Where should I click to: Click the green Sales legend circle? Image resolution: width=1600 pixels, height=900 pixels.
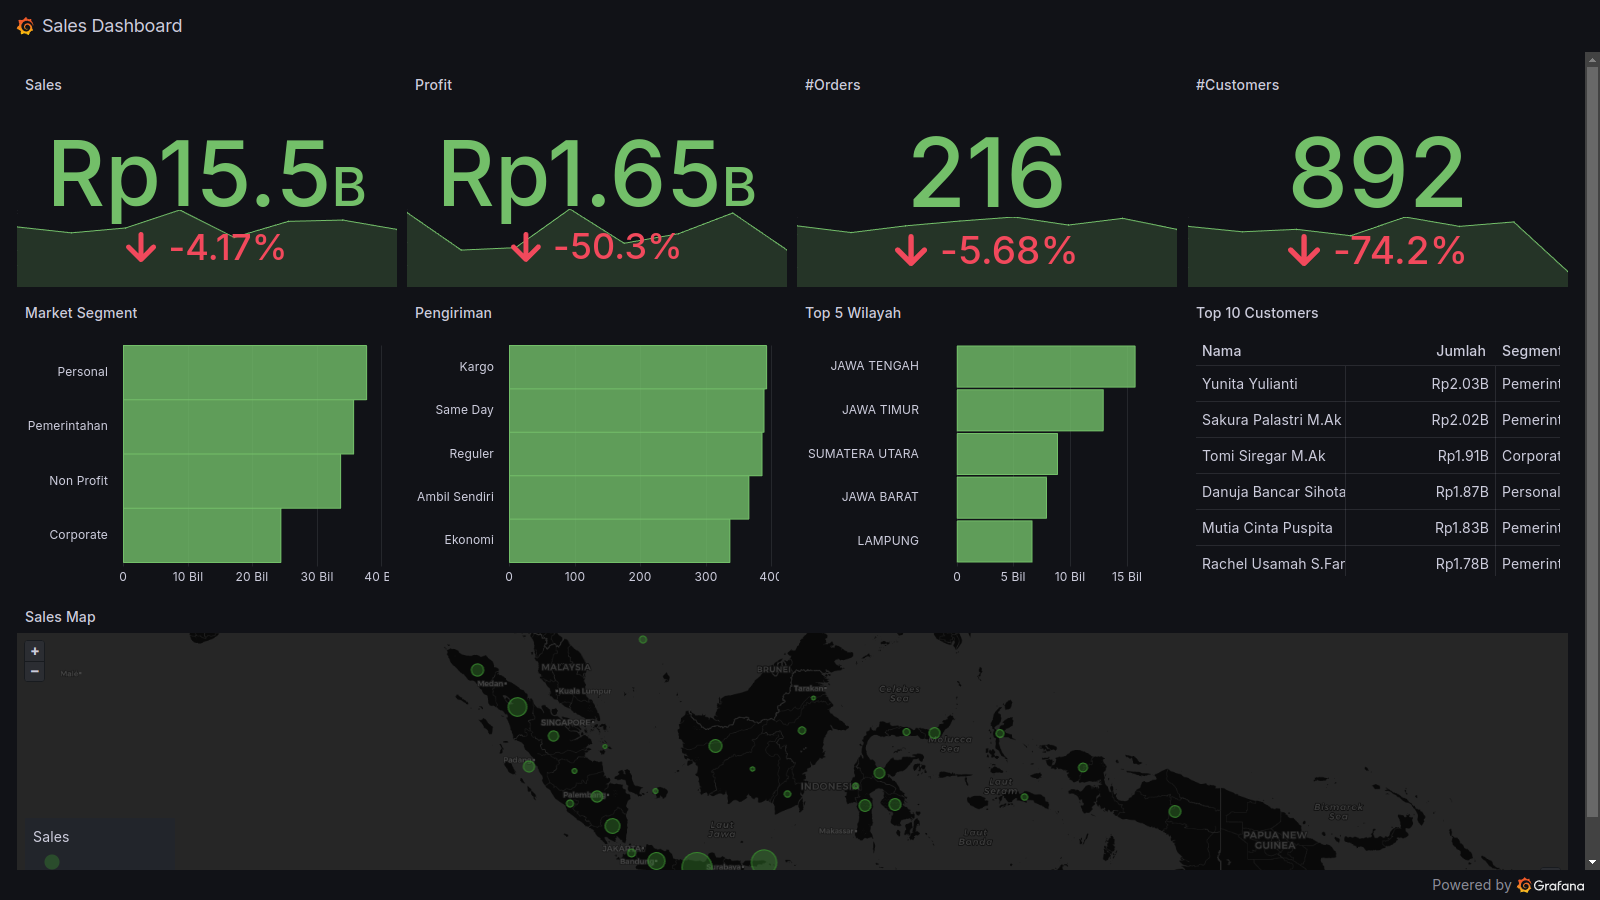[52, 861]
